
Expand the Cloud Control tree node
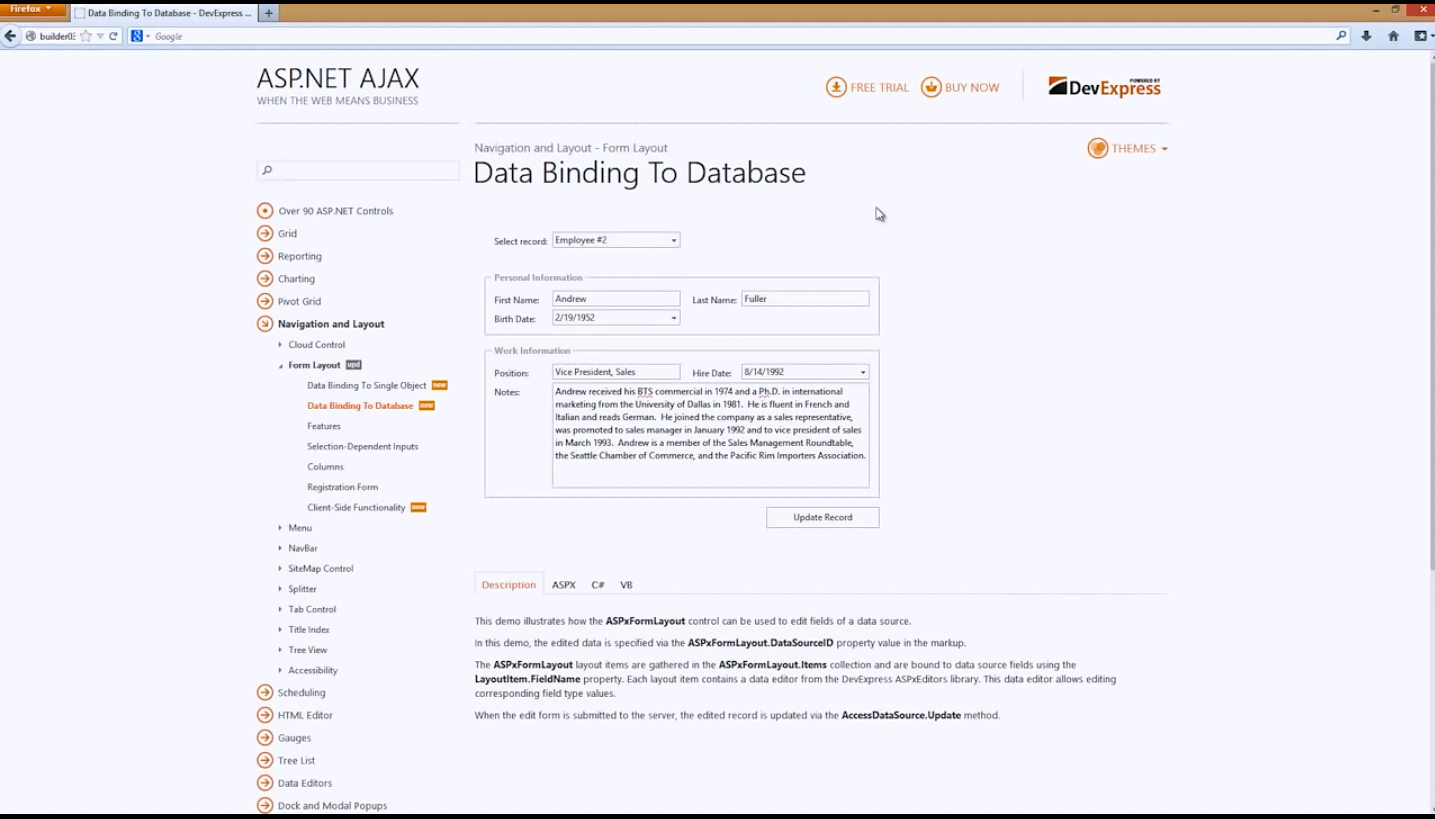[280, 345]
